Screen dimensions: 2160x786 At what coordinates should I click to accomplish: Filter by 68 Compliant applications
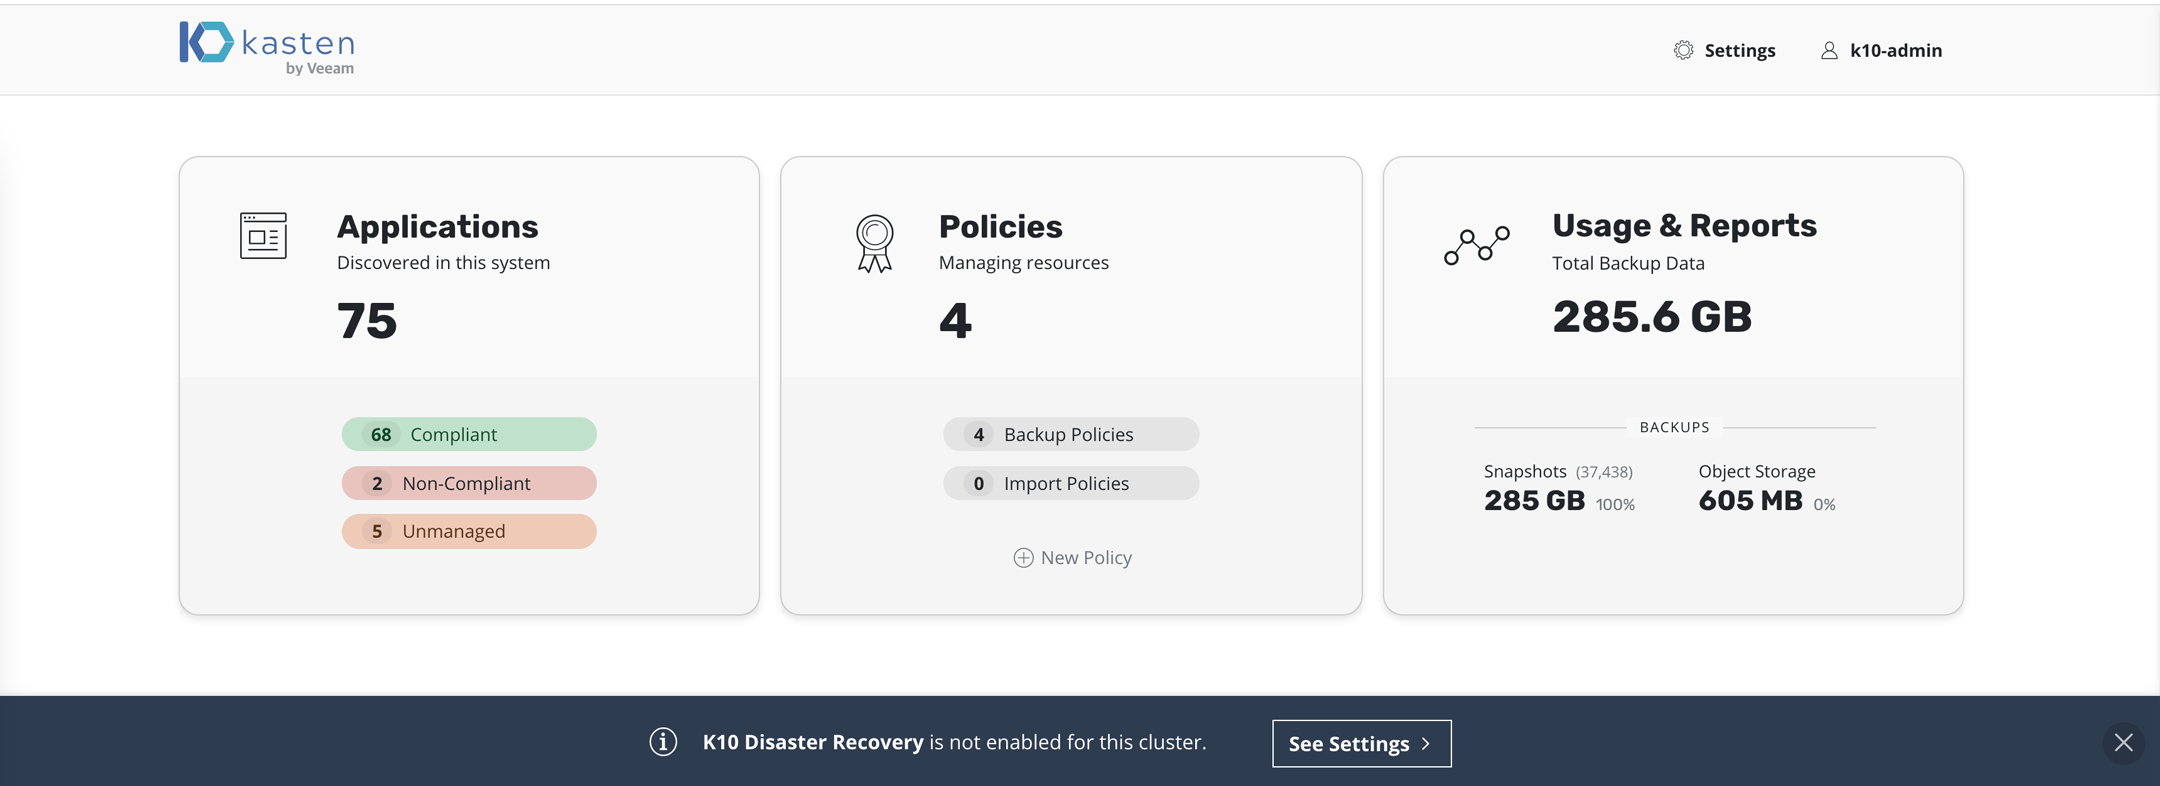469,434
